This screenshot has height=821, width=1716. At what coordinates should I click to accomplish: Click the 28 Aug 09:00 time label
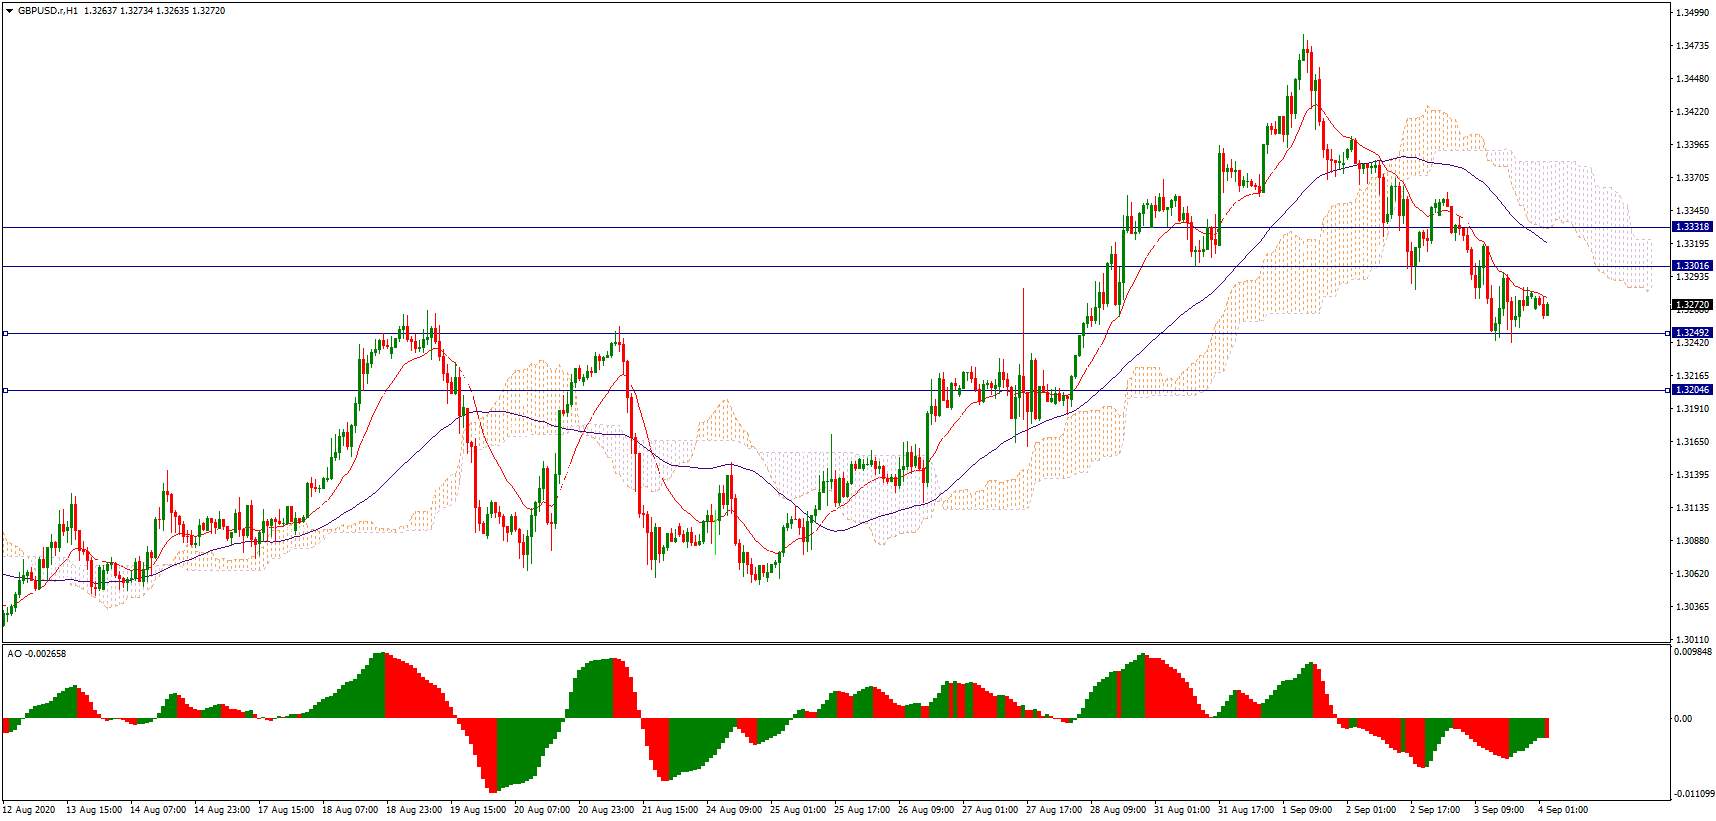(1117, 809)
